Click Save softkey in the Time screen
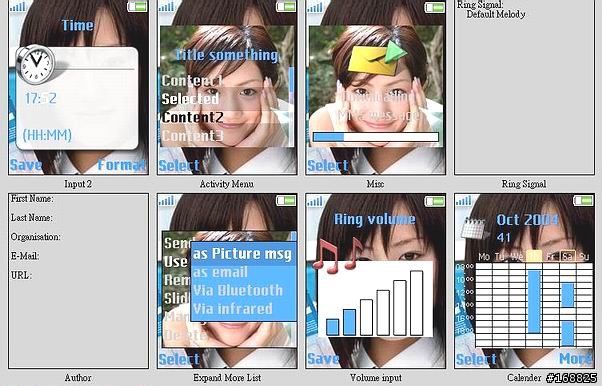This screenshot has width=602, height=386. click(x=25, y=165)
